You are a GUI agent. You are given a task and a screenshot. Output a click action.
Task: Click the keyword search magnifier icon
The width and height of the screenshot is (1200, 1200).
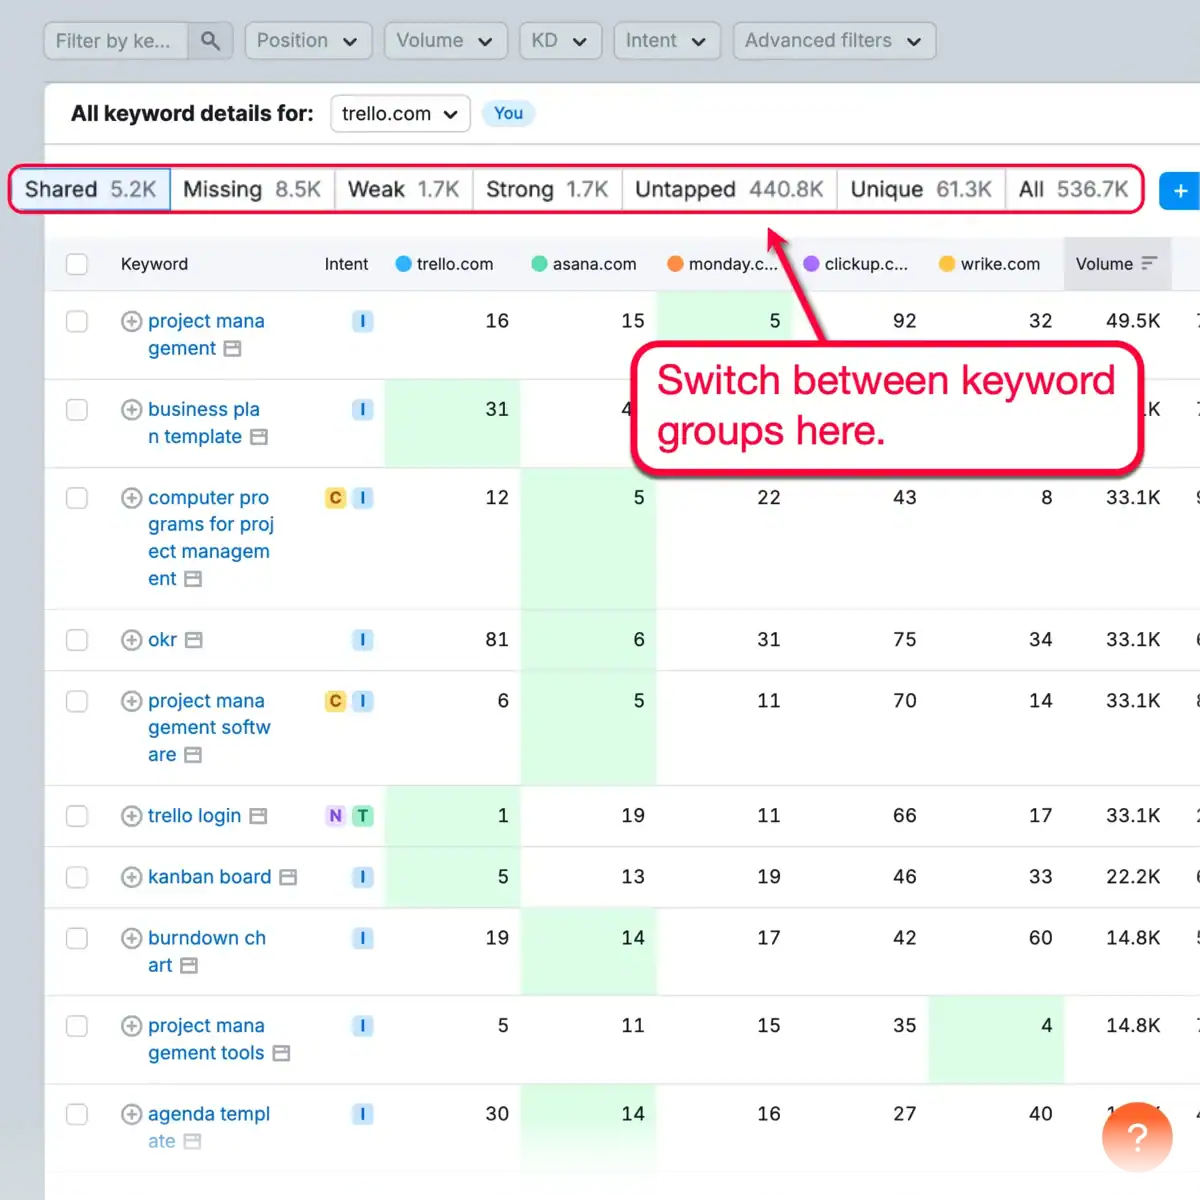pyautogui.click(x=210, y=41)
